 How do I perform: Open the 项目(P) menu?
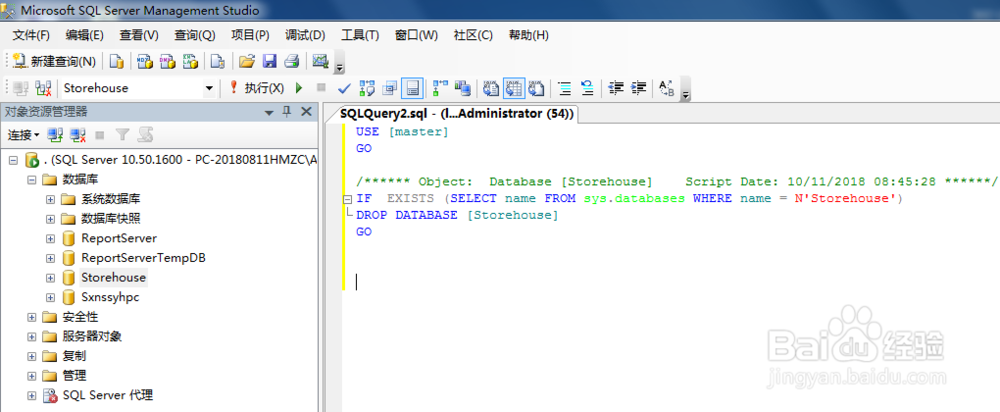250,35
